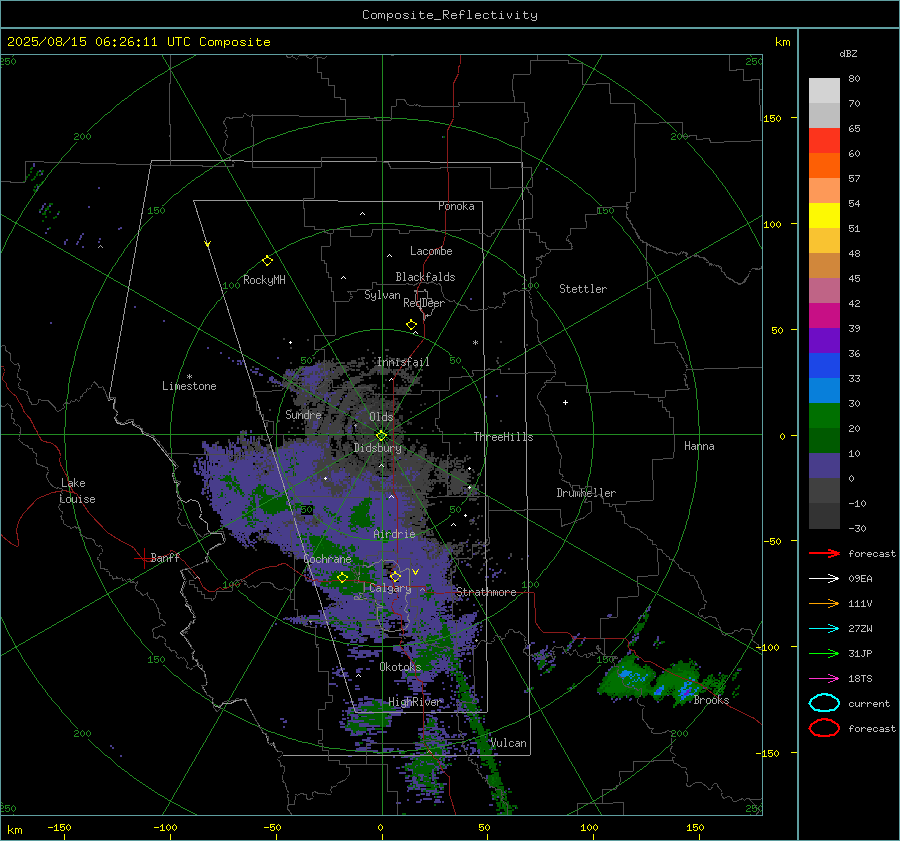Click the cyan current ellipse legend icon
Image resolution: width=900 pixels, height=841 pixels.
pos(824,703)
